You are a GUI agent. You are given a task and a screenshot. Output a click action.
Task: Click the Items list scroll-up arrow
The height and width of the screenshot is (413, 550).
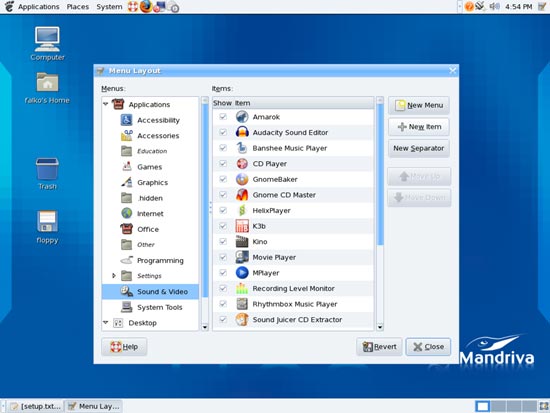(x=380, y=100)
